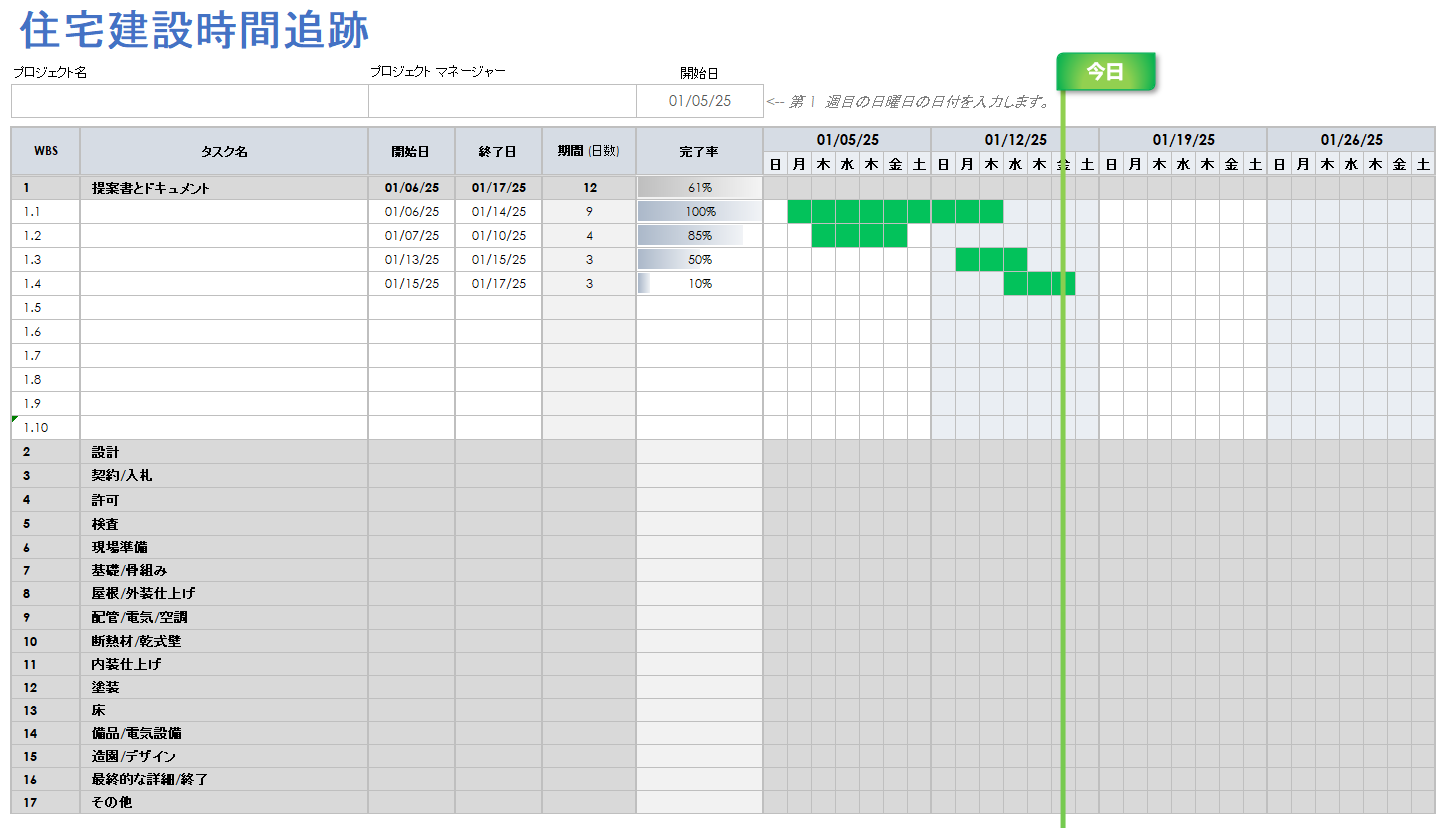Viewport: 1436px width, 828px height.
Task: Select the empty プロジェクト名 input cell
Action: pos(190,101)
